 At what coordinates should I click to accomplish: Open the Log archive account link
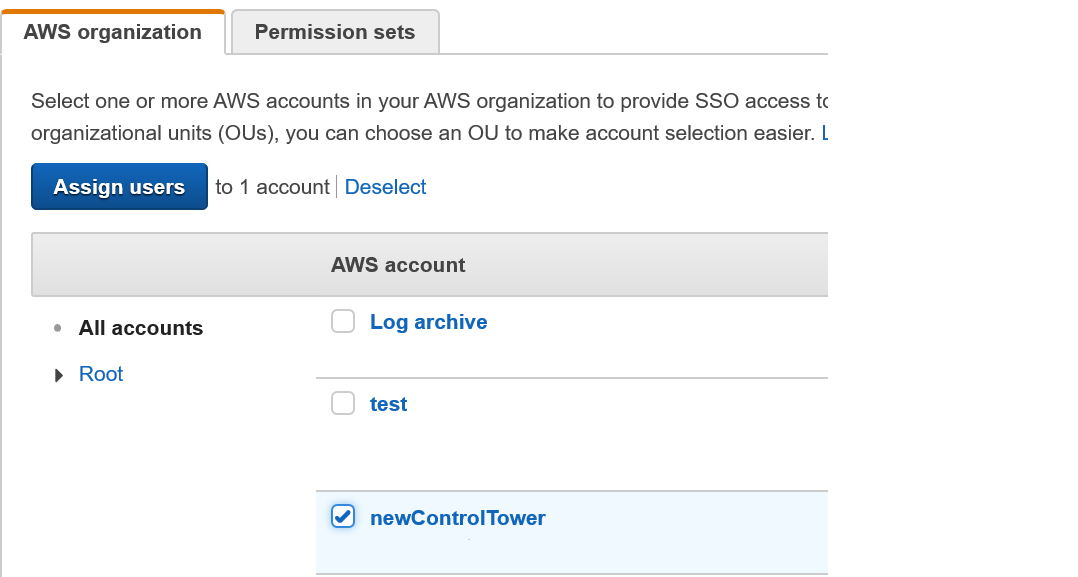428,321
